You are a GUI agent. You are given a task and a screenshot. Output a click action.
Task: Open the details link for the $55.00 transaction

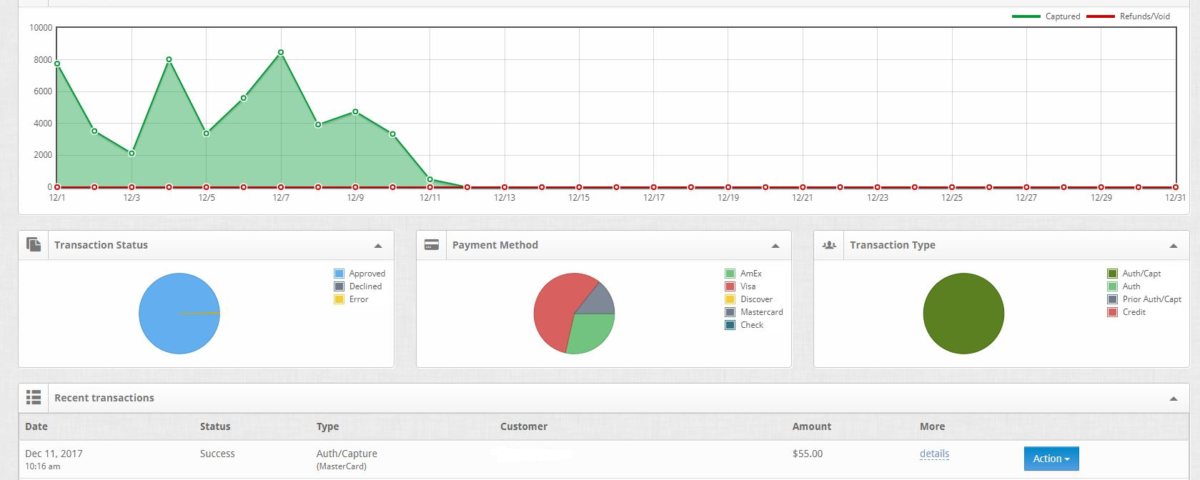(934, 454)
